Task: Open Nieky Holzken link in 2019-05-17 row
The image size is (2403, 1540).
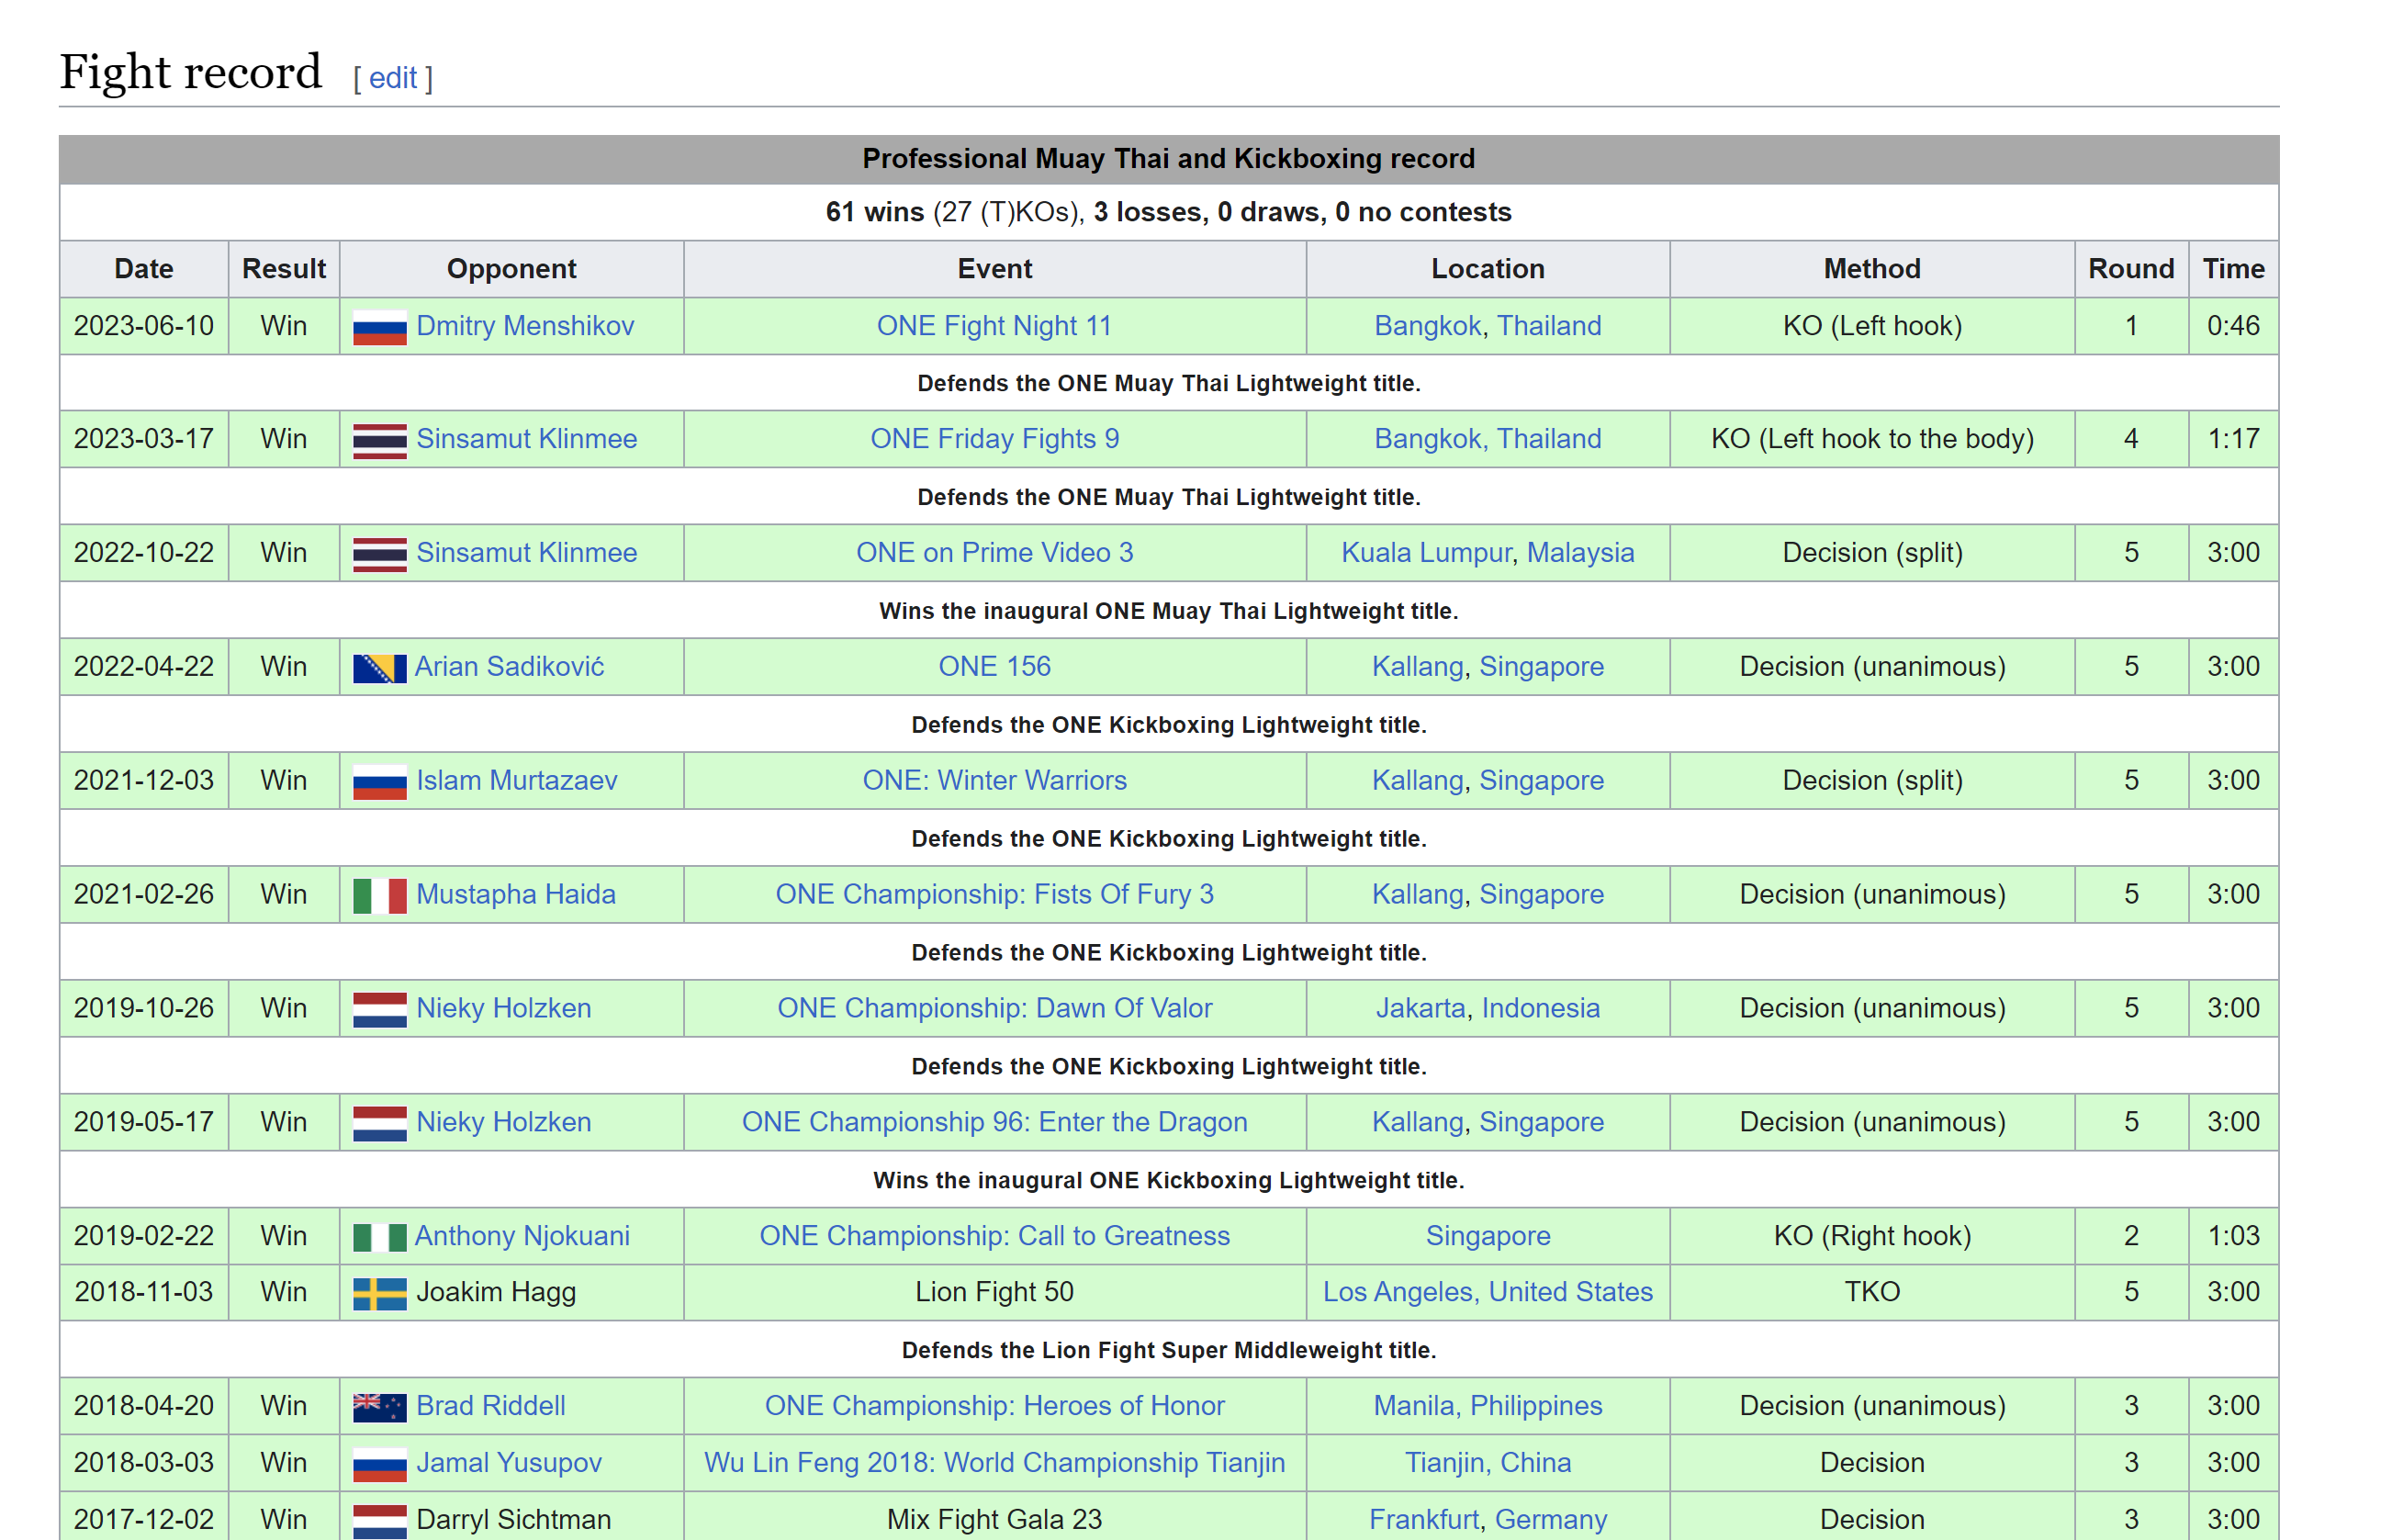Action: pyautogui.click(x=503, y=1123)
